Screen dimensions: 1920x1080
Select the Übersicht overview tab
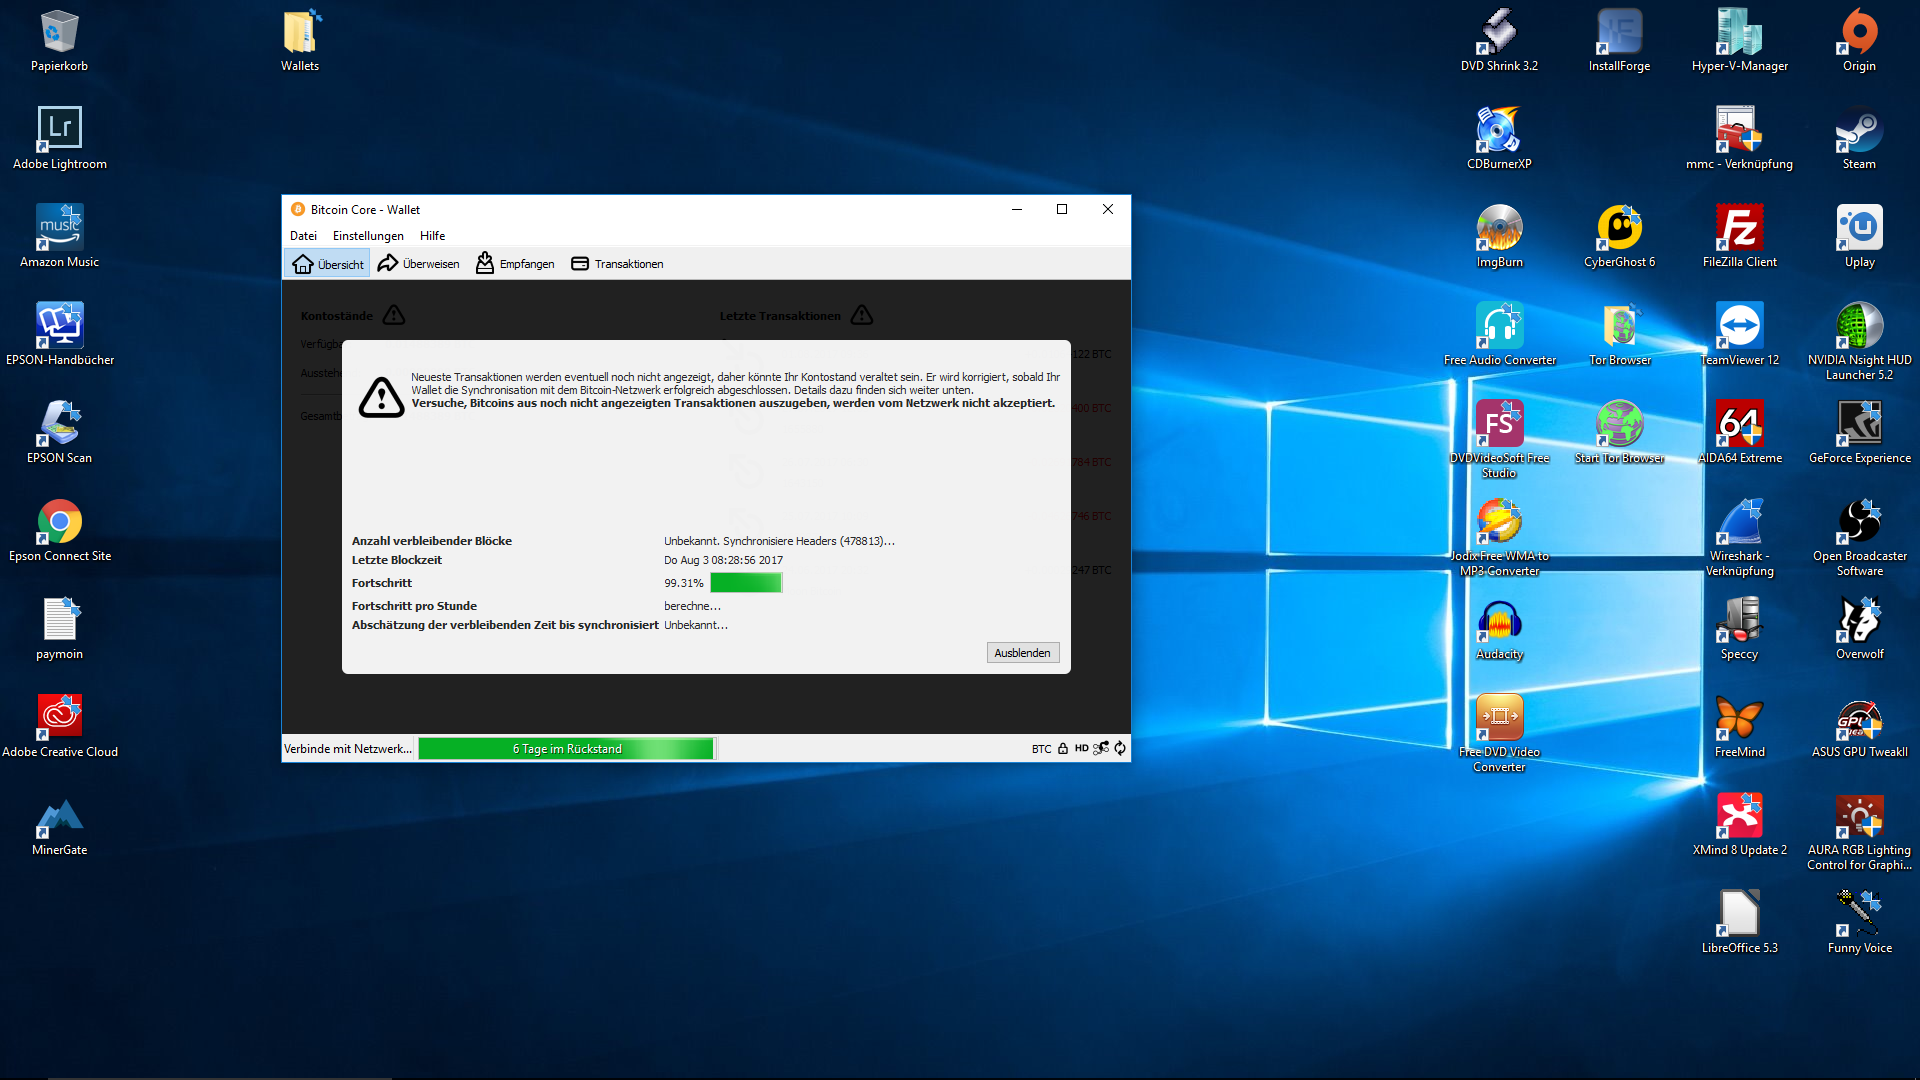(328, 264)
